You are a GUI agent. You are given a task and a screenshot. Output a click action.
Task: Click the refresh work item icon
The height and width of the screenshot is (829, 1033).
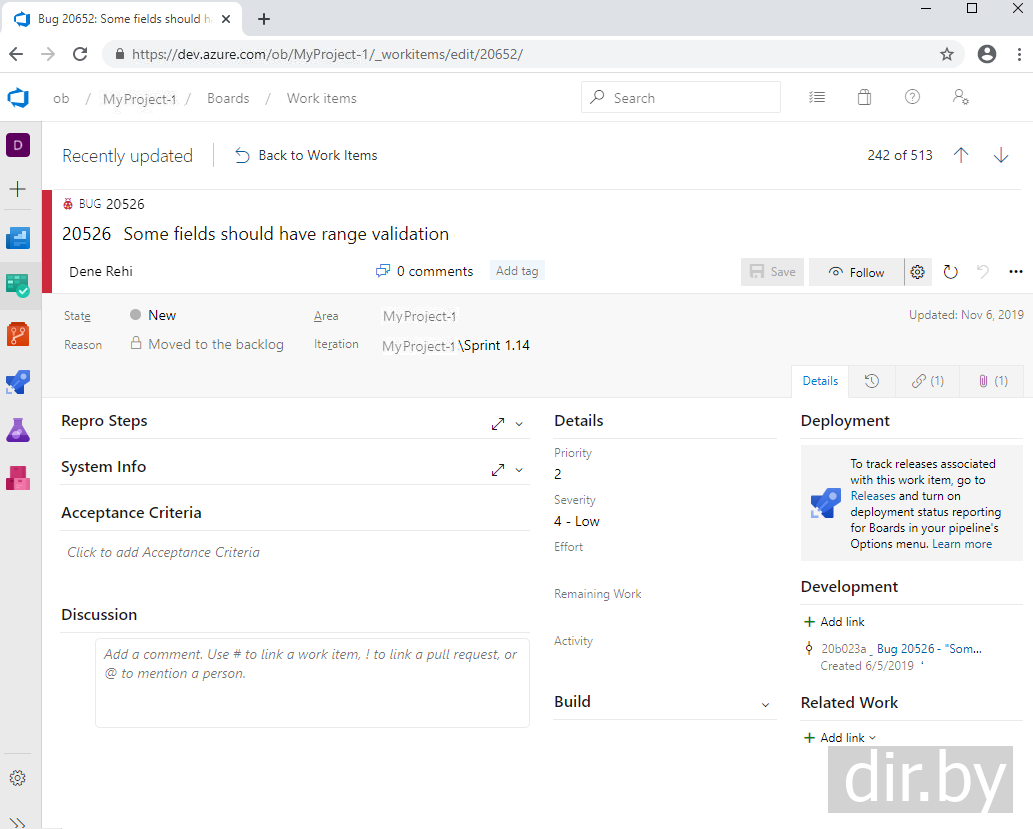click(951, 272)
